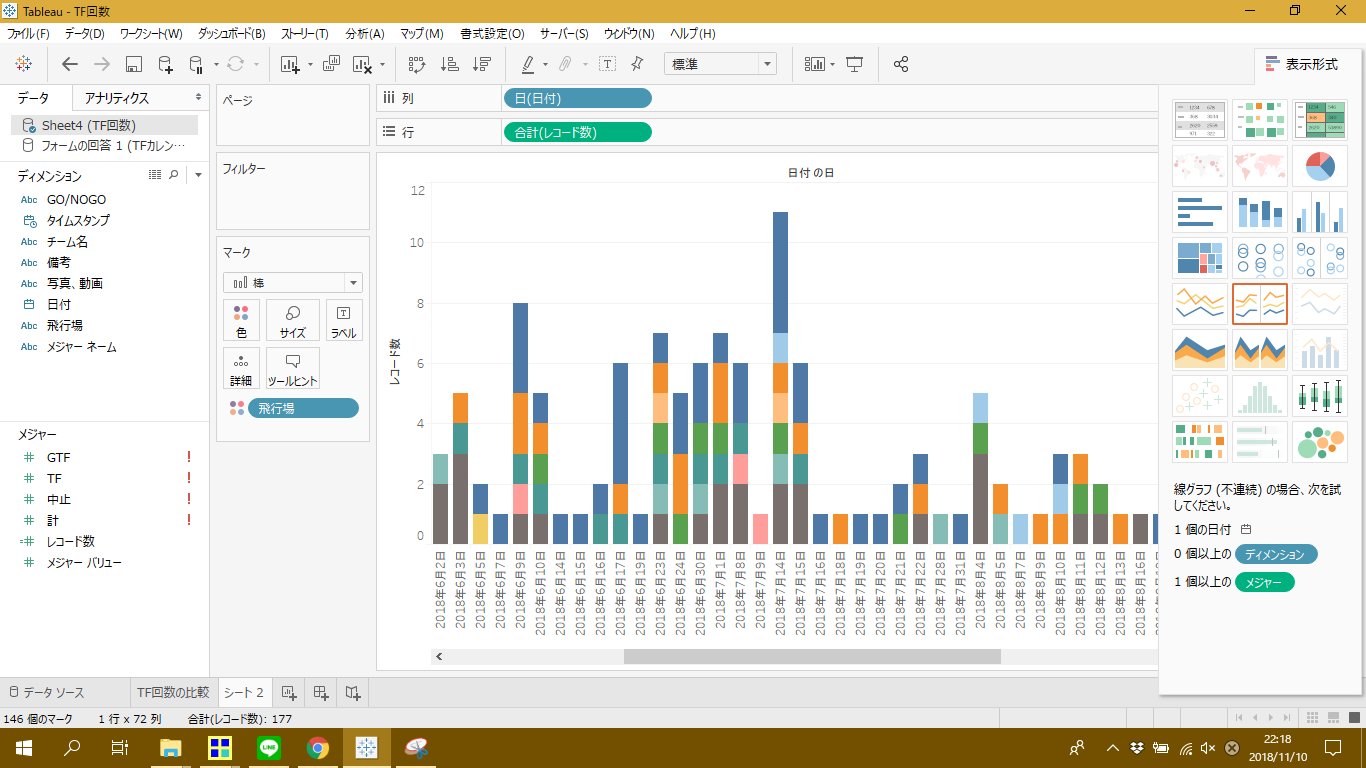Open Label card in Marks
The height and width of the screenshot is (768, 1366).
click(344, 320)
